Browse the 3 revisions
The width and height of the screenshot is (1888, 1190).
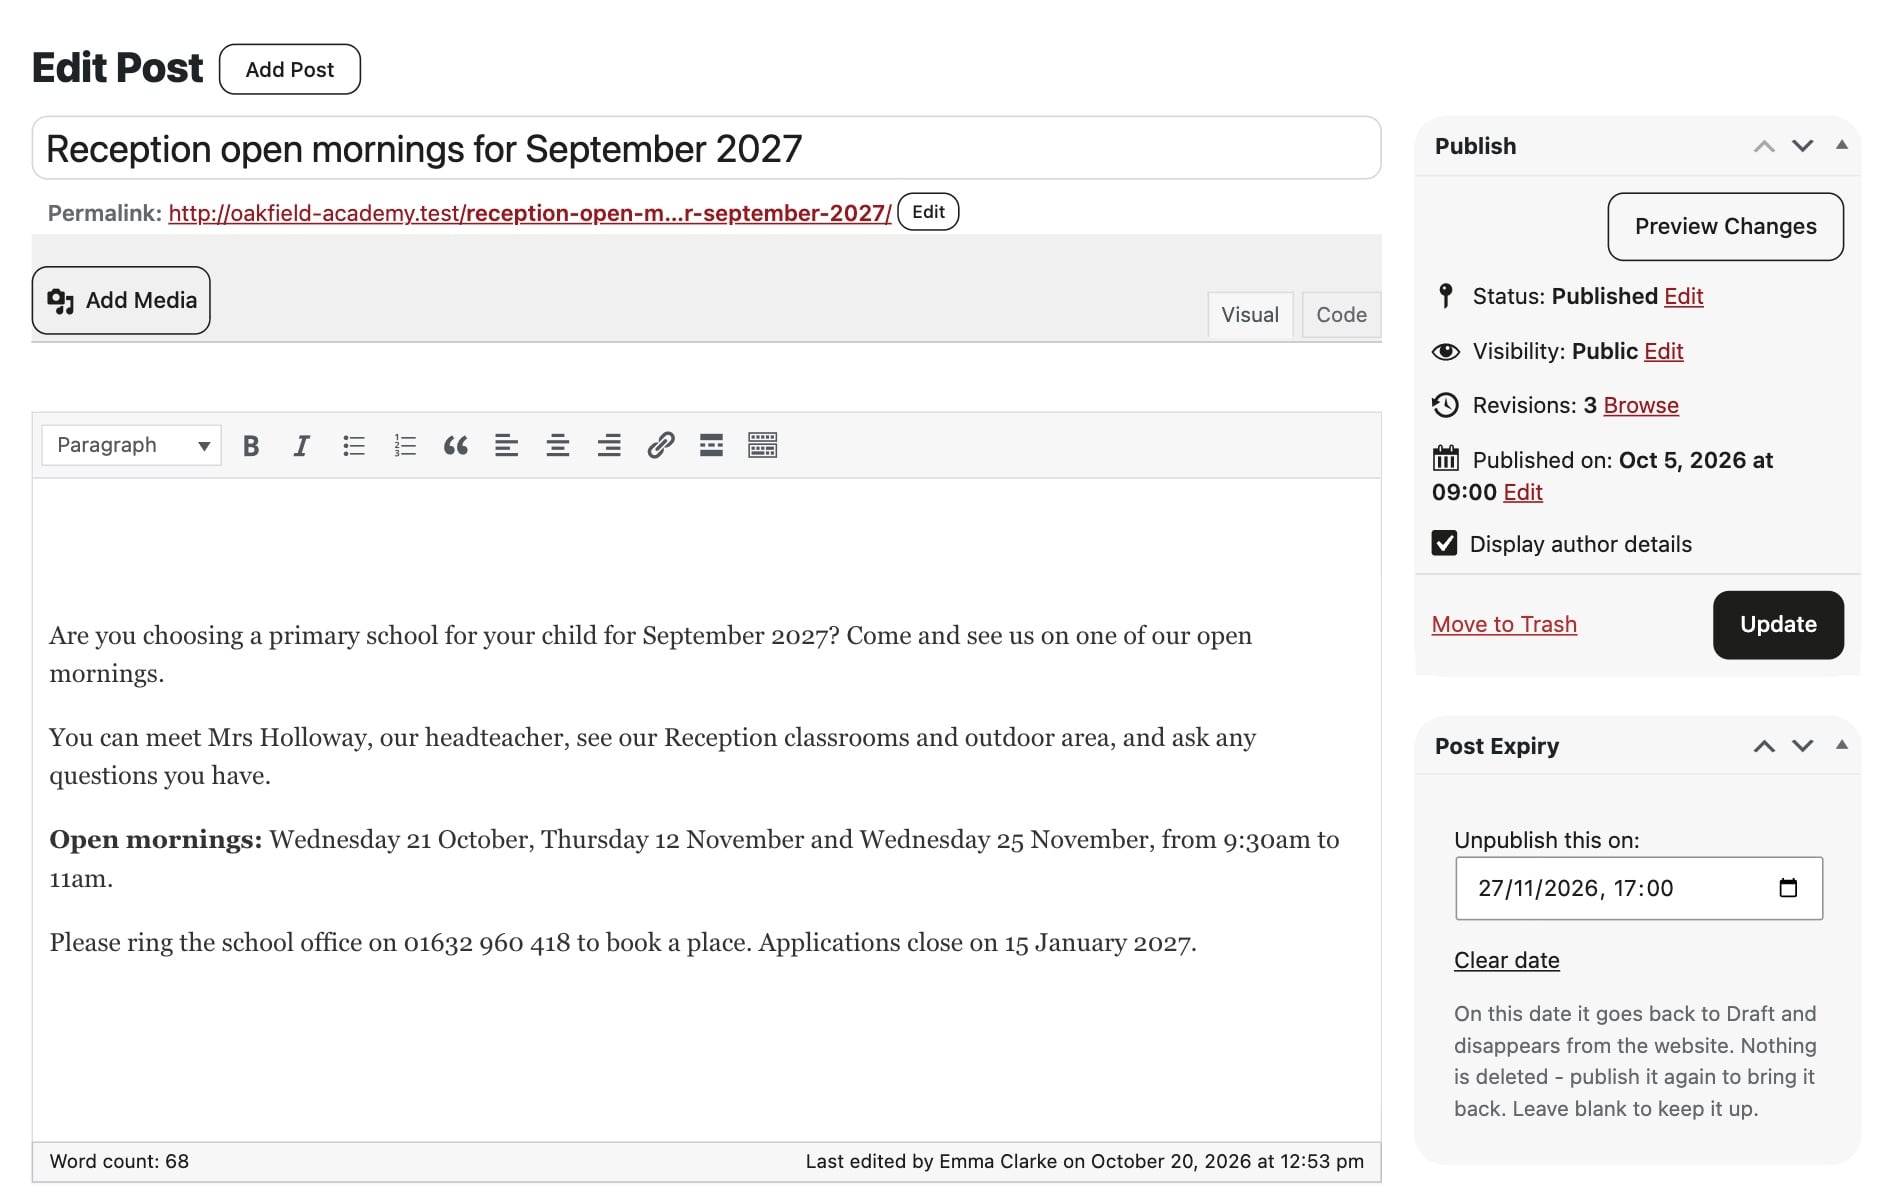[x=1641, y=405]
